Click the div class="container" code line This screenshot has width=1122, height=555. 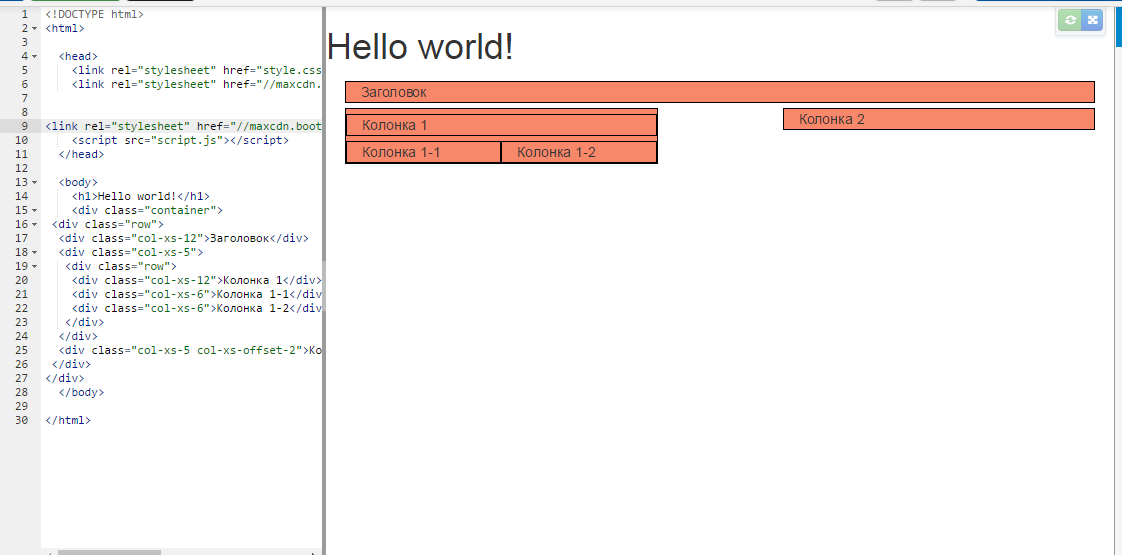tap(147, 210)
